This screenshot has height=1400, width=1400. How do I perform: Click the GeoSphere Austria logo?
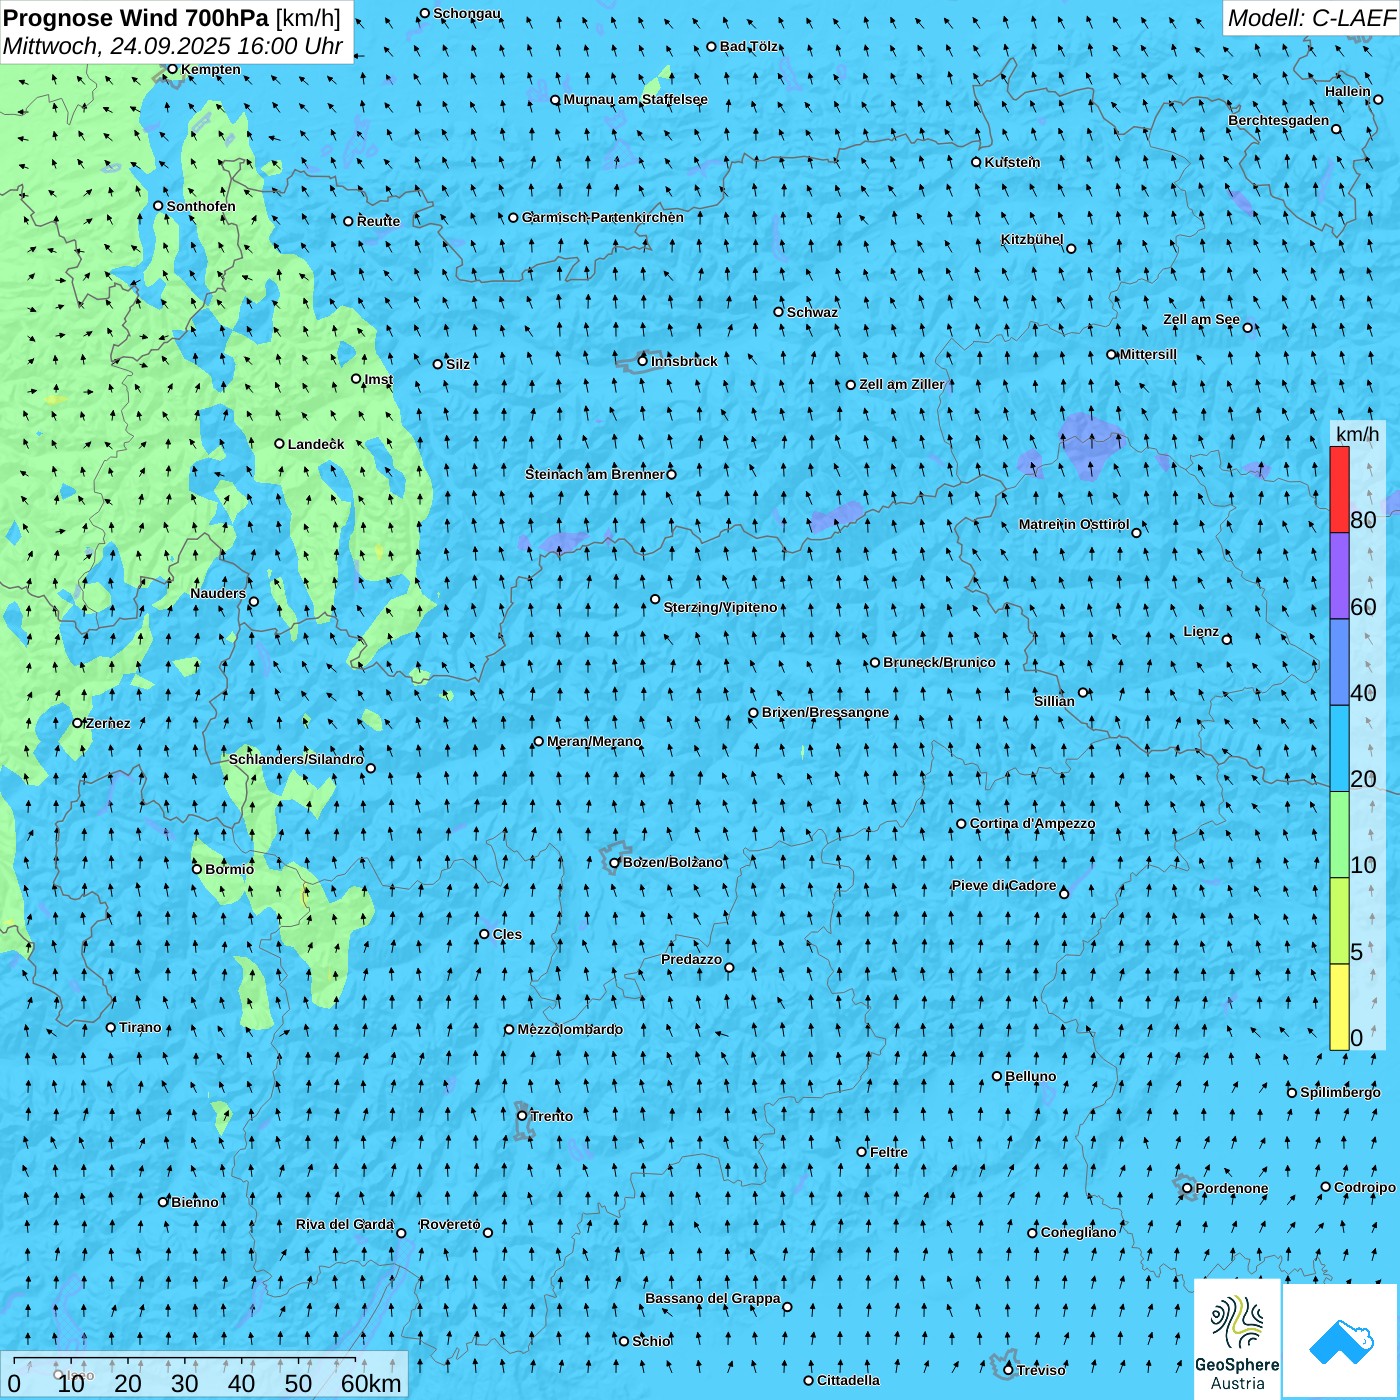(x=1237, y=1339)
